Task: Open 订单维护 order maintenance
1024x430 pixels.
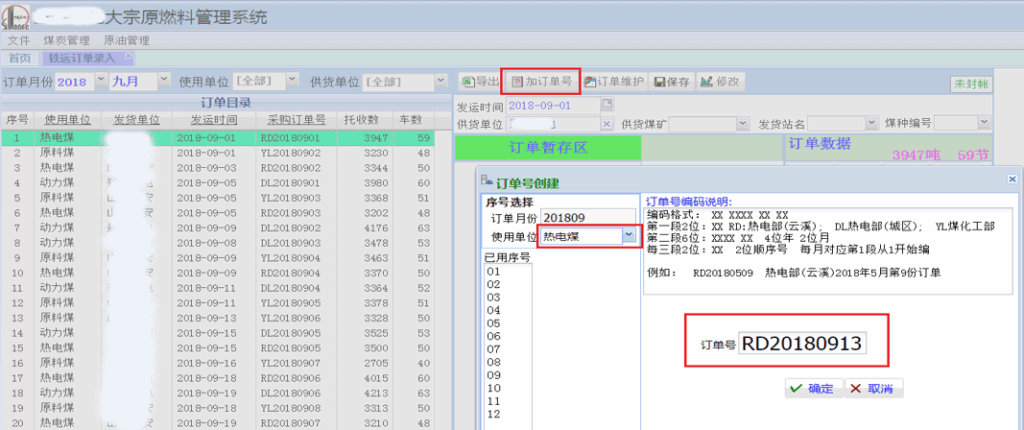Action: pyautogui.click(x=614, y=81)
